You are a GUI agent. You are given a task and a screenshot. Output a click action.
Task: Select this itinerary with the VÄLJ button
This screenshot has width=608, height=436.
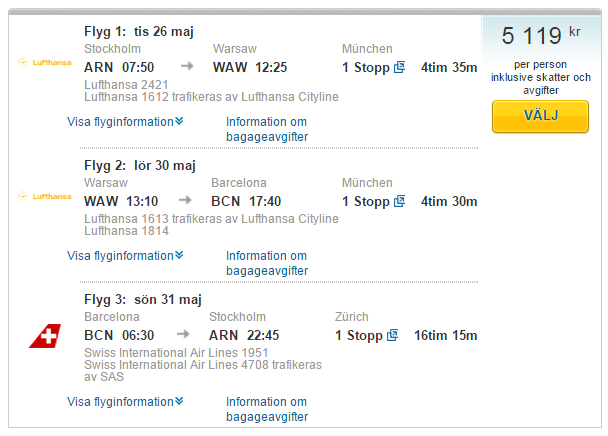click(x=540, y=116)
